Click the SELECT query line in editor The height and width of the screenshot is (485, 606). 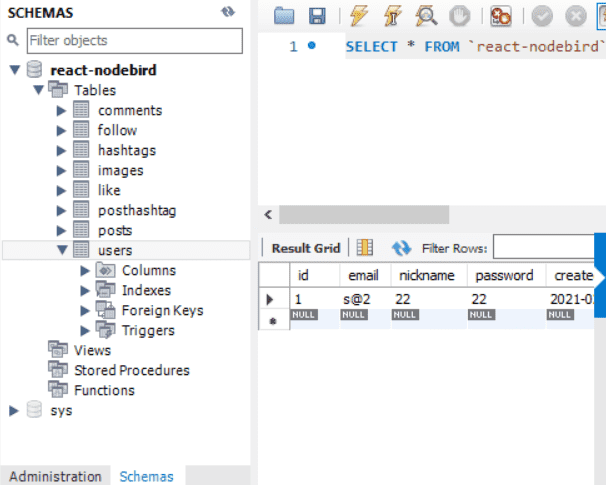tap(475, 46)
